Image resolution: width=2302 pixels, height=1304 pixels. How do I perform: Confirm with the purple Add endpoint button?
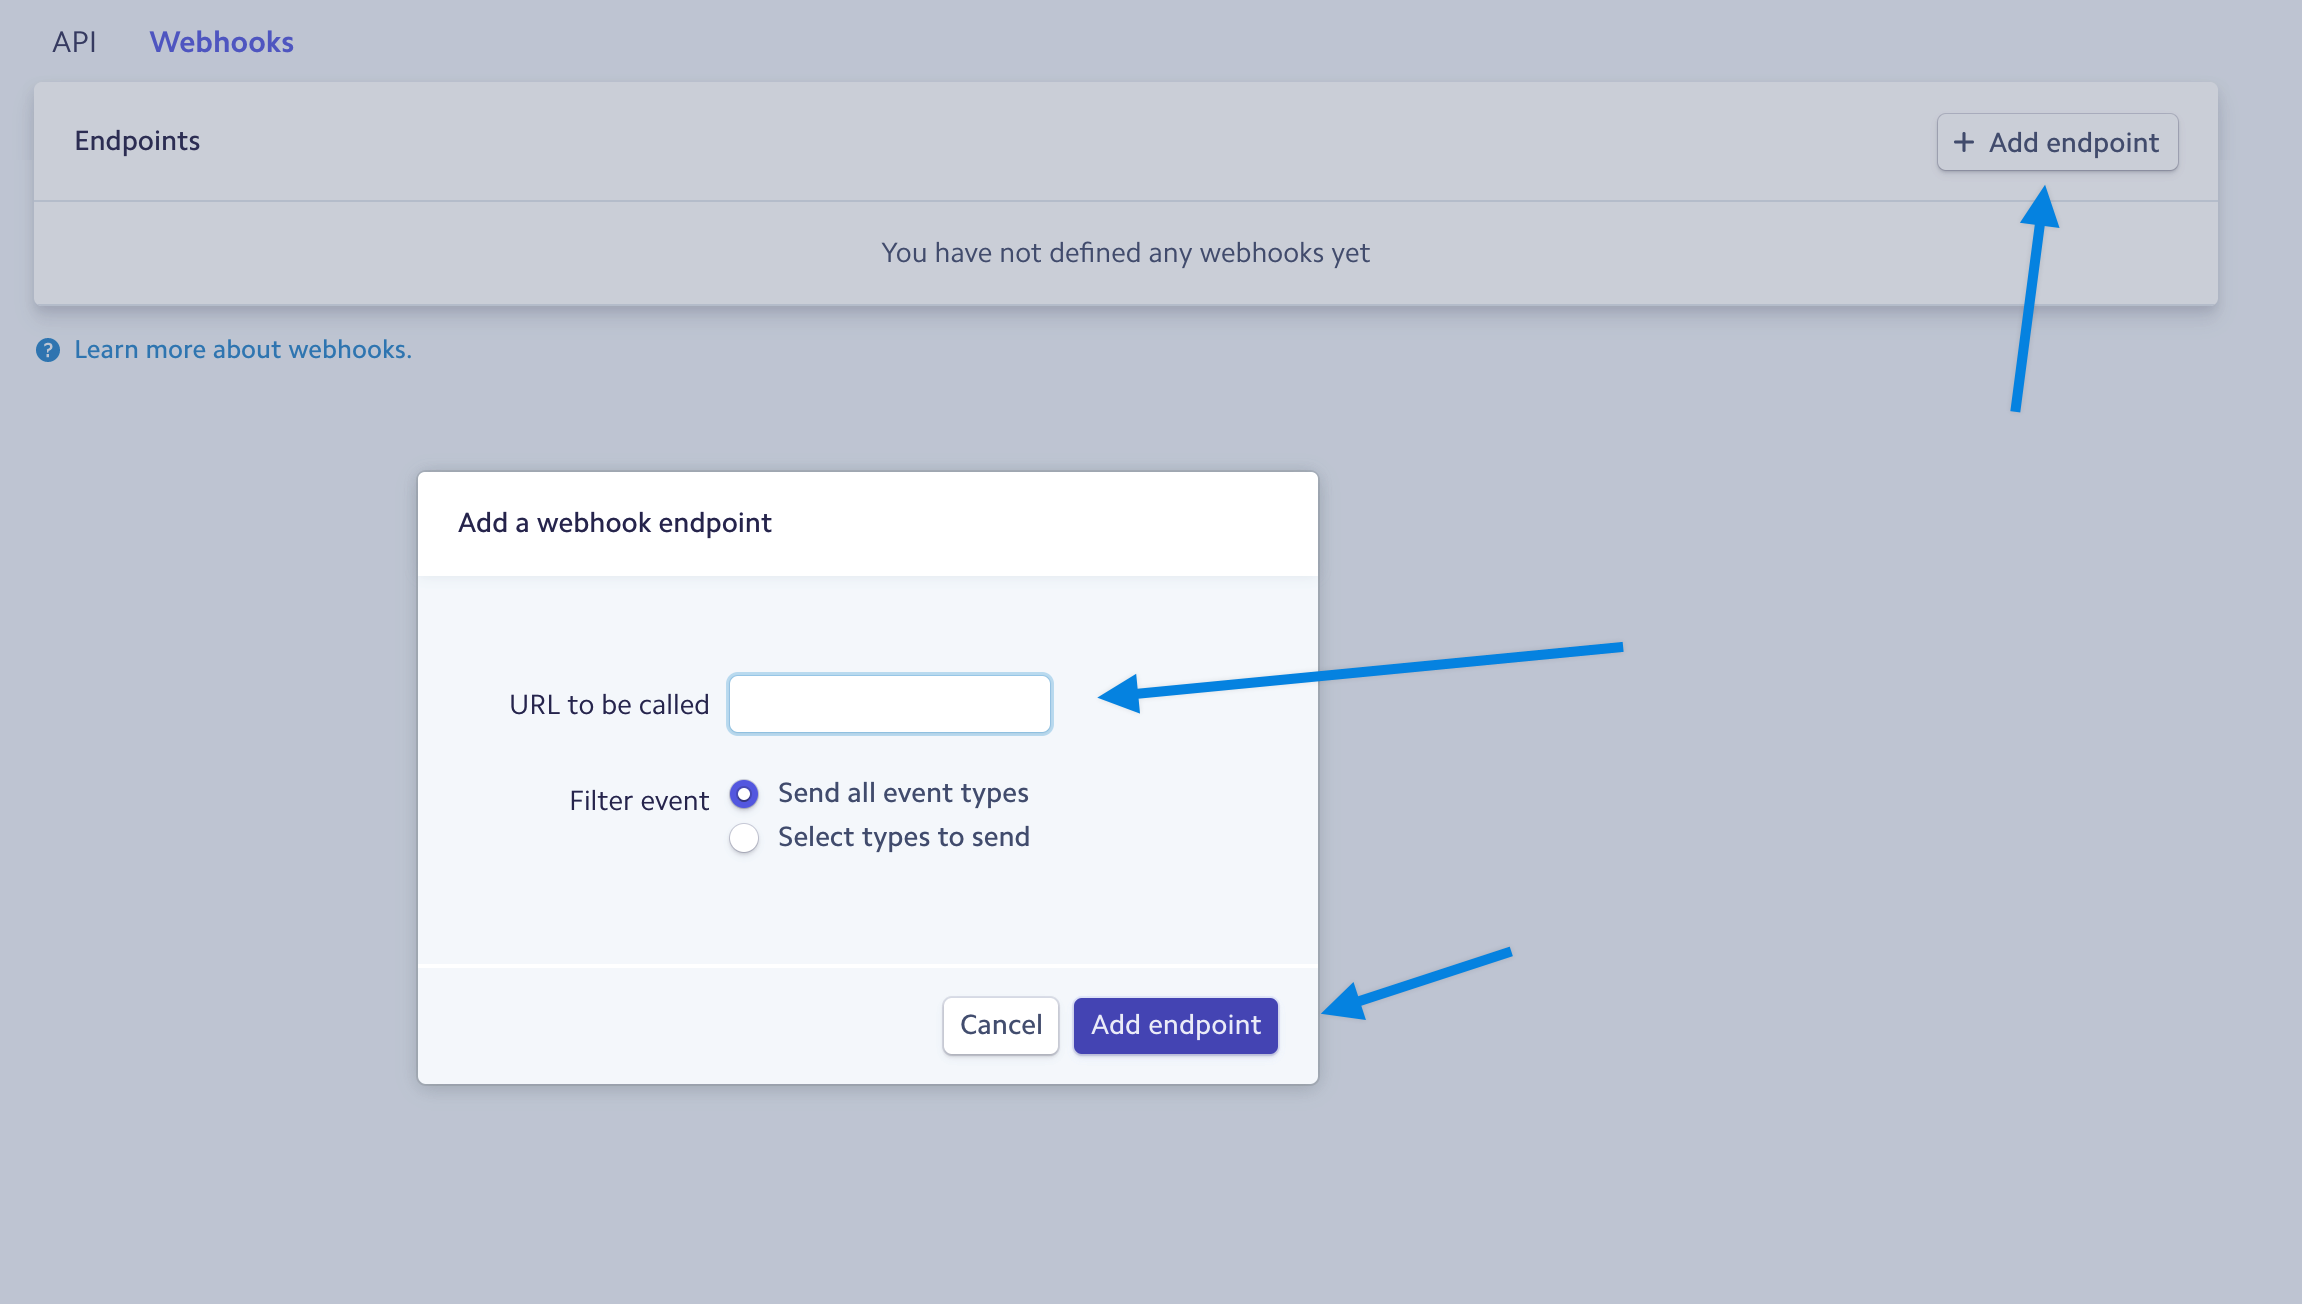coord(1176,1025)
